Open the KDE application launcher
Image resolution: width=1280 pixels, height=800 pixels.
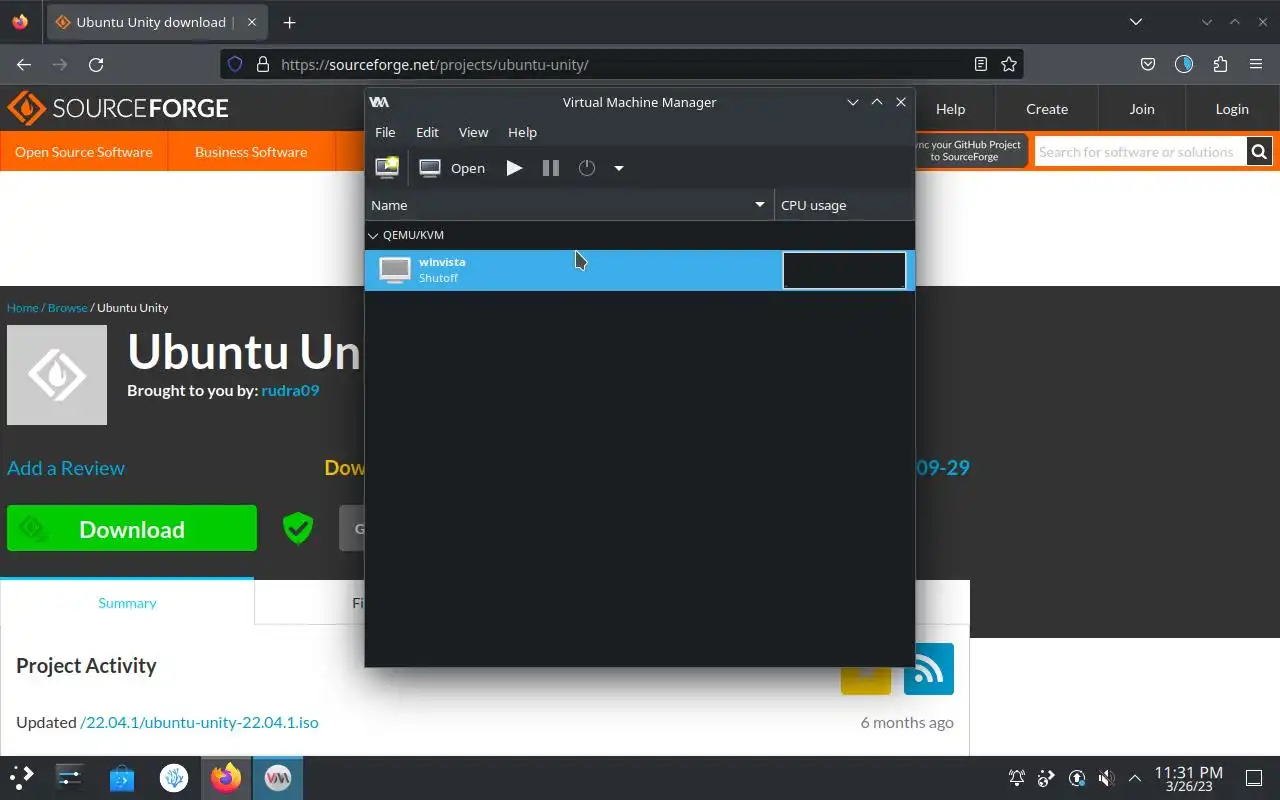pyautogui.click(x=22, y=777)
